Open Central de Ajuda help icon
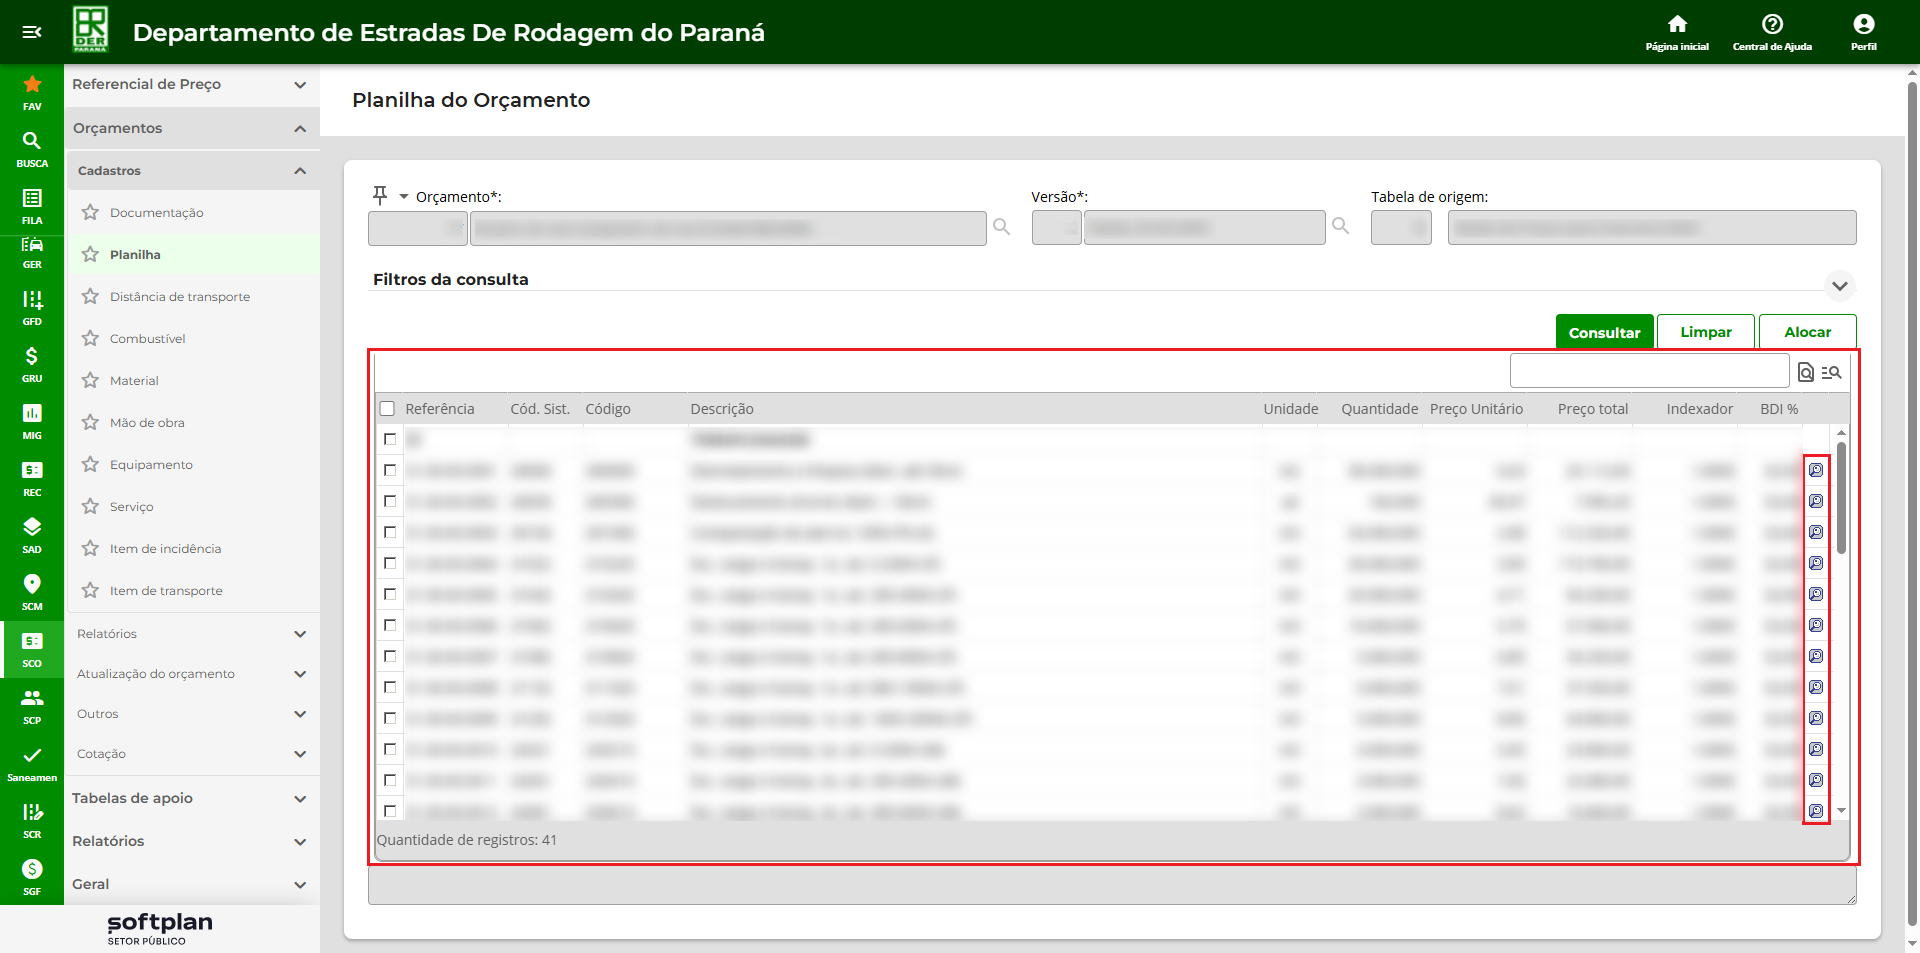This screenshot has height=953, width=1920. [1772, 25]
